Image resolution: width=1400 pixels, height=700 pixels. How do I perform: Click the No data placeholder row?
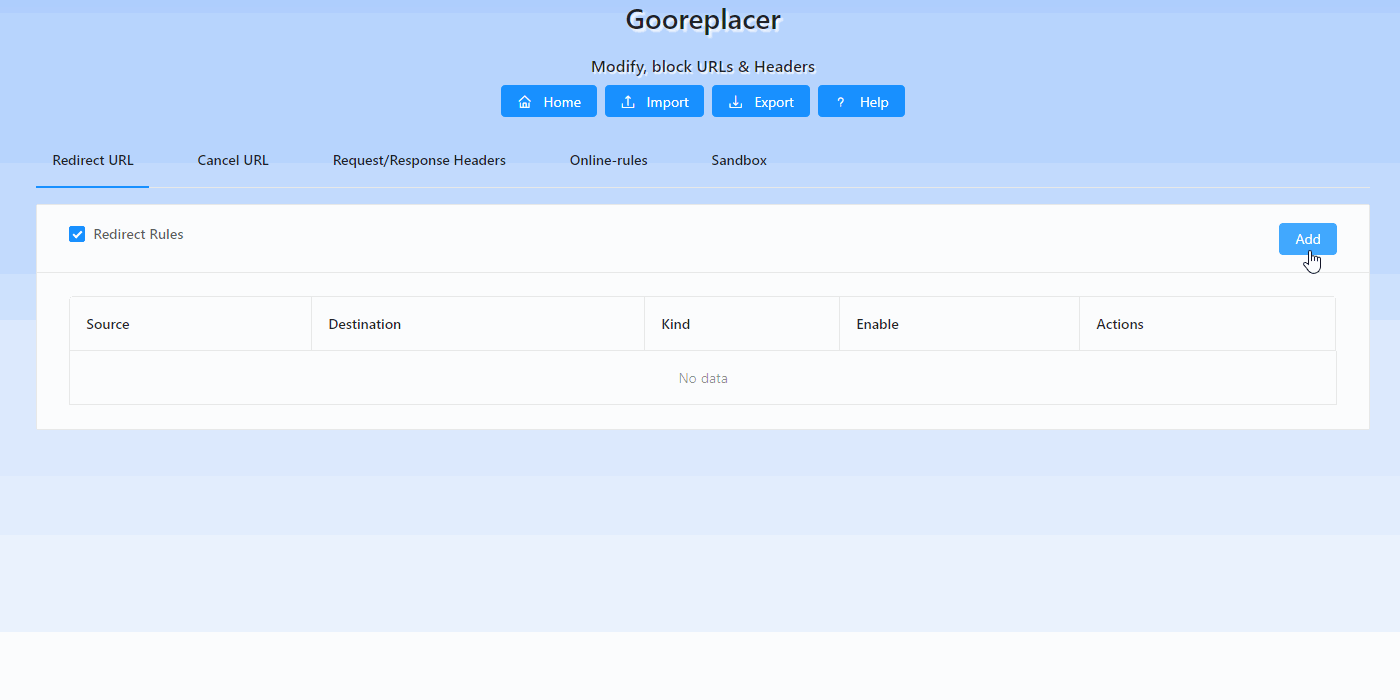coord(703,378)
